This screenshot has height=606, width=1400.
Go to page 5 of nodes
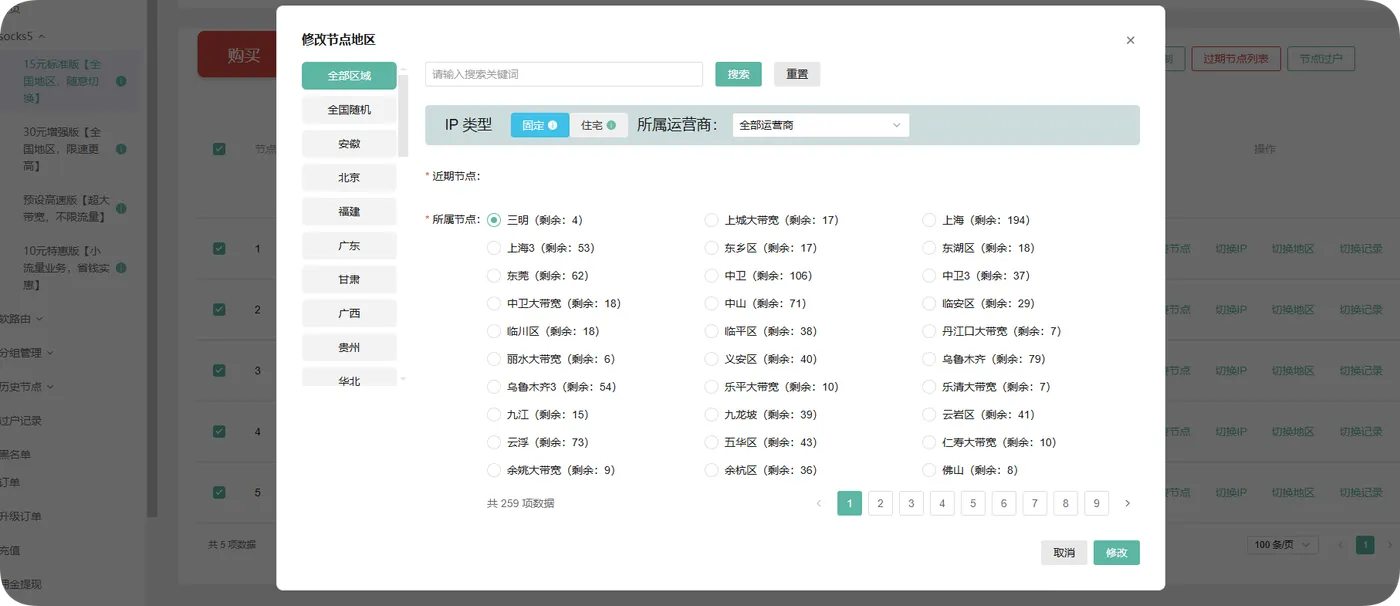point(973,503)
